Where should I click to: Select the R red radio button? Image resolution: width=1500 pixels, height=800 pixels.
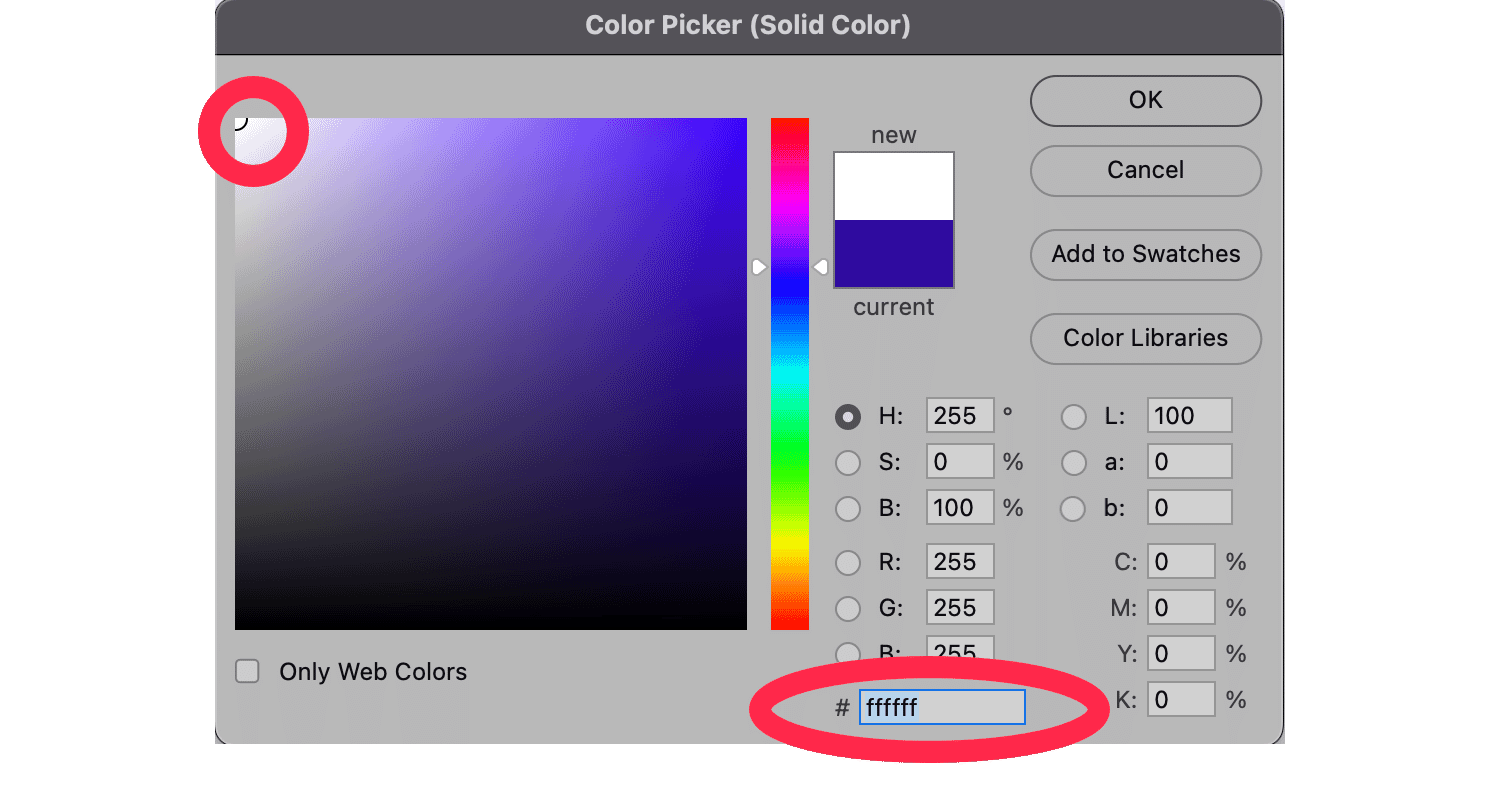pyautogui.click(x=848, y=563)
